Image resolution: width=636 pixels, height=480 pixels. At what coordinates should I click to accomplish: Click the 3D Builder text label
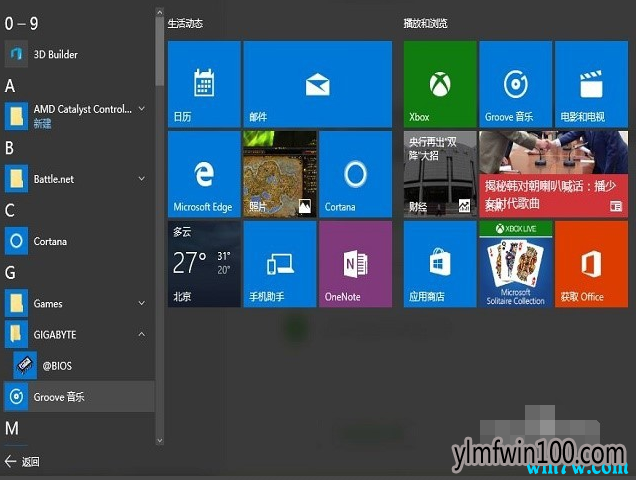(x=56, y=54)
